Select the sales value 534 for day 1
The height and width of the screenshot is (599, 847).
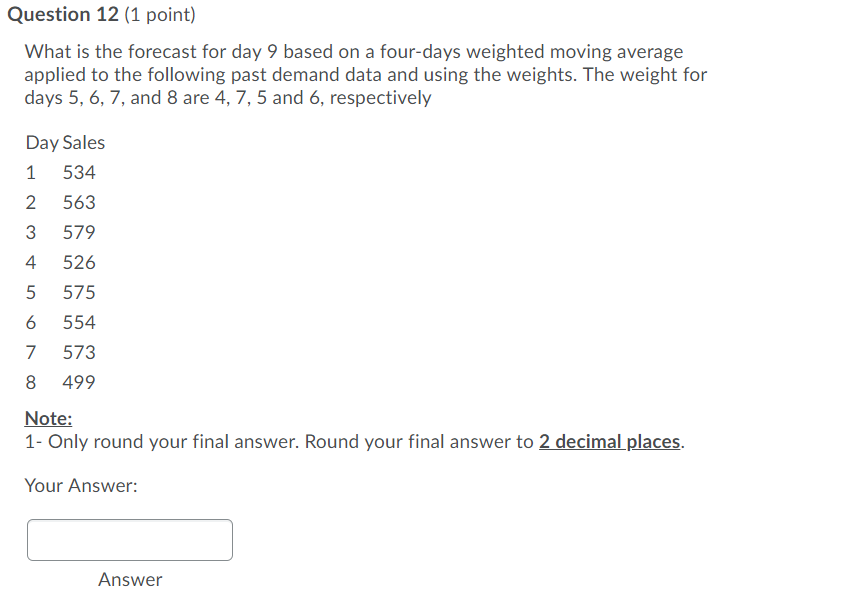click(80, 172)
